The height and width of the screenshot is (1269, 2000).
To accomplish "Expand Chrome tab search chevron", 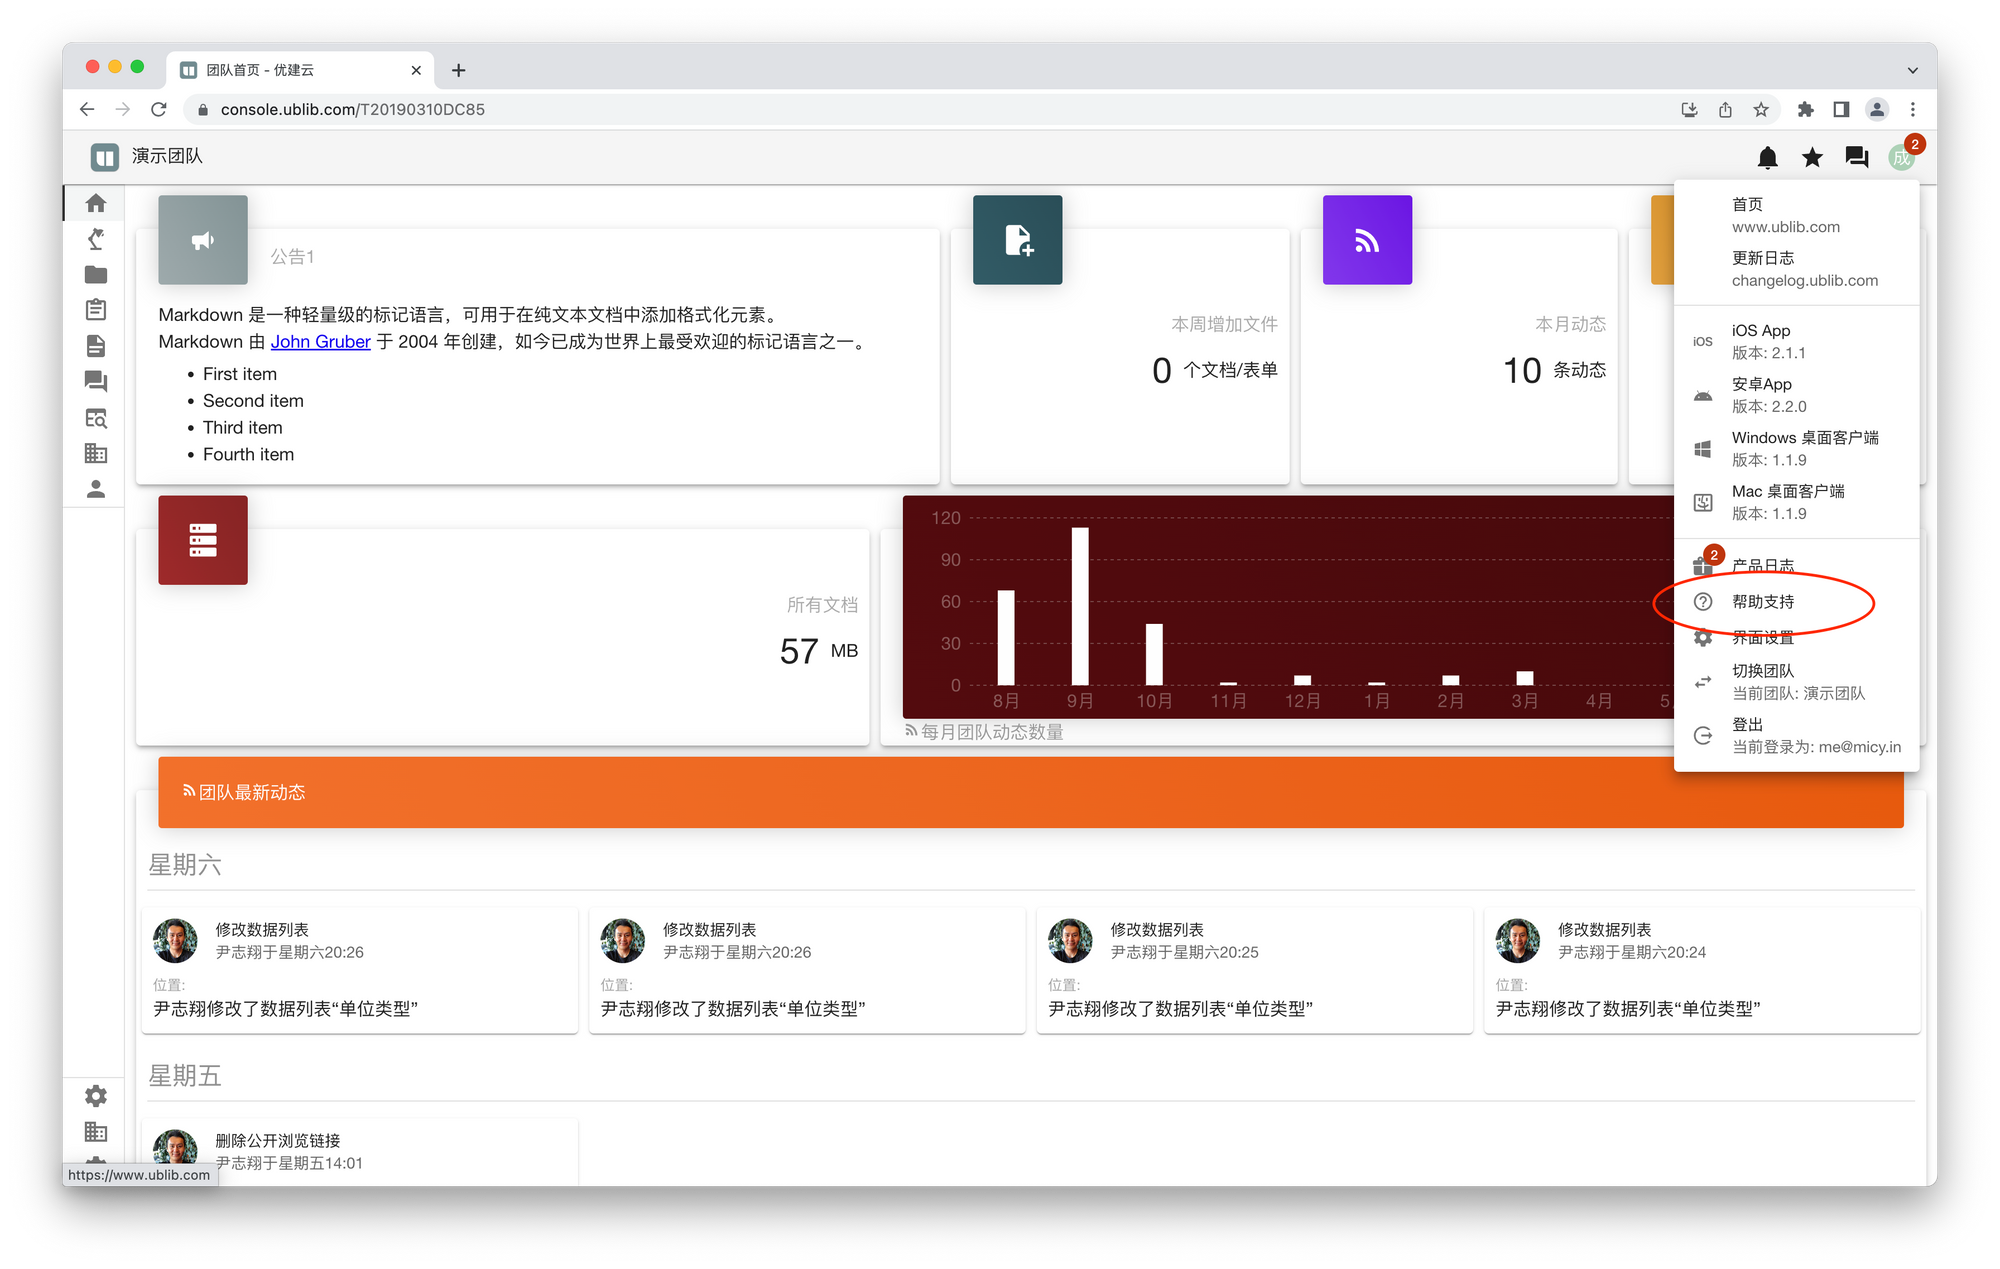I will click(x=1912, y=70).
